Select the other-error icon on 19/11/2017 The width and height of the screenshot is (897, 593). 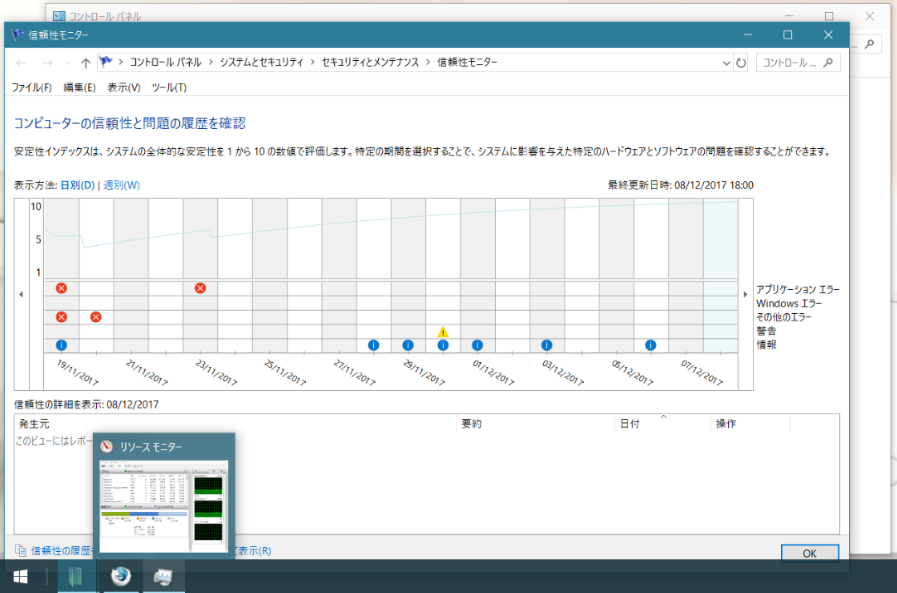(61, 317)
